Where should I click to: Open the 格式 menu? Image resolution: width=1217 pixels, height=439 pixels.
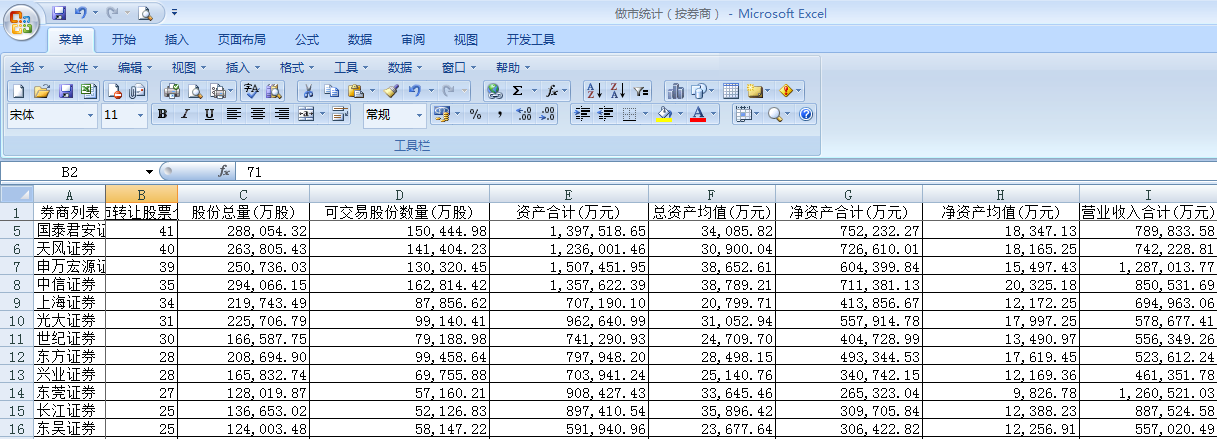(x=297, y=67)
